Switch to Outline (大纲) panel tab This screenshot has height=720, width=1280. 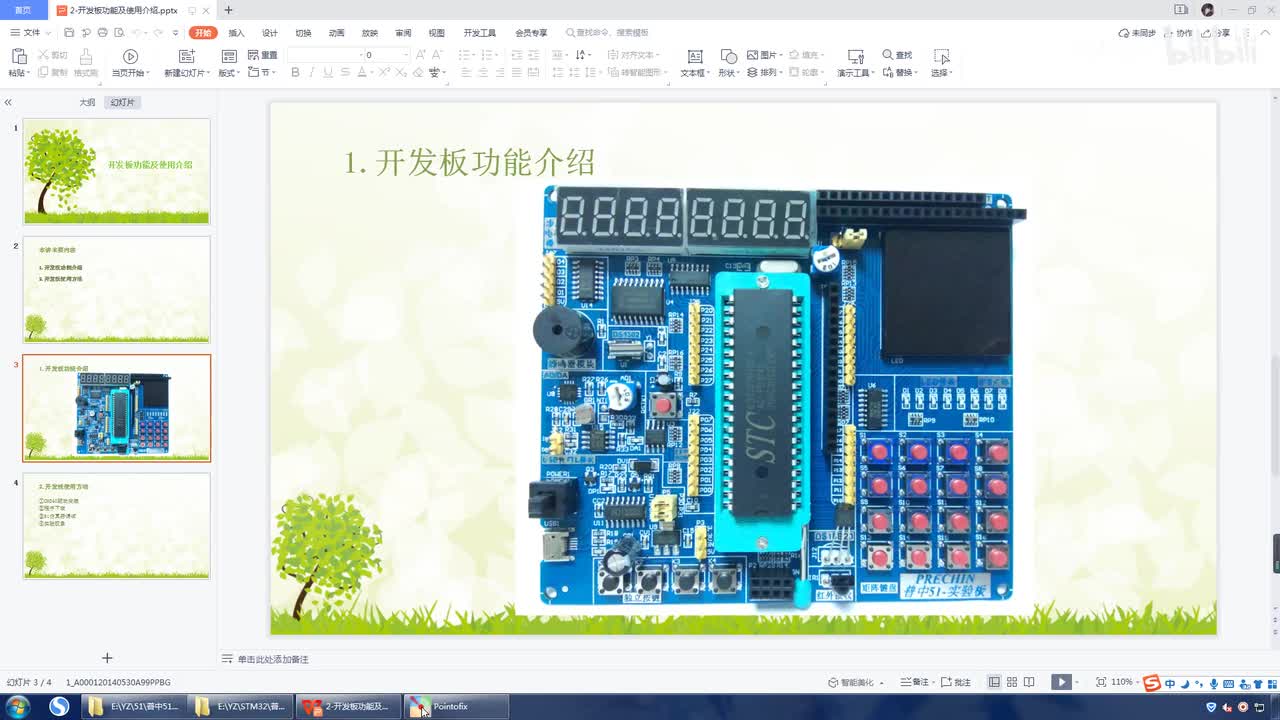click(x=88, y=102)
